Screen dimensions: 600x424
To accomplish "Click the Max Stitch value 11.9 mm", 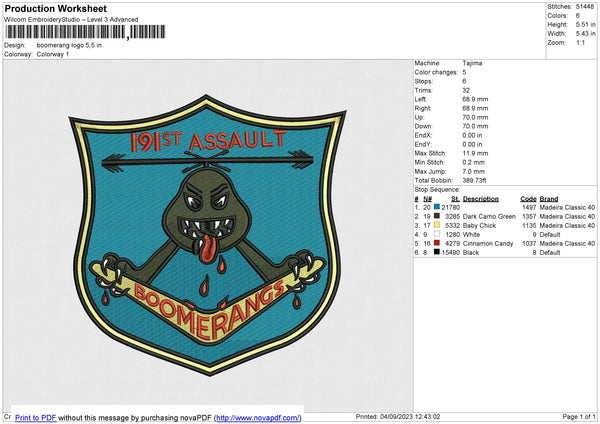I will point(475,153).
